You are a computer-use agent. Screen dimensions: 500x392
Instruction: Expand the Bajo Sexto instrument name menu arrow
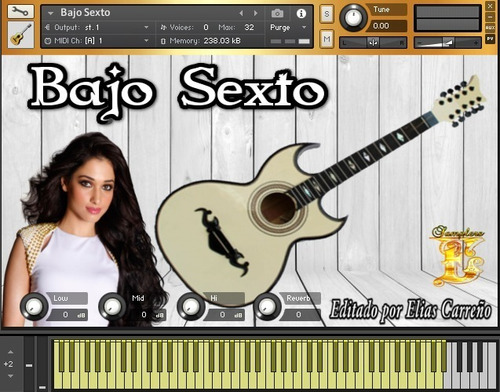click(51, 13)
